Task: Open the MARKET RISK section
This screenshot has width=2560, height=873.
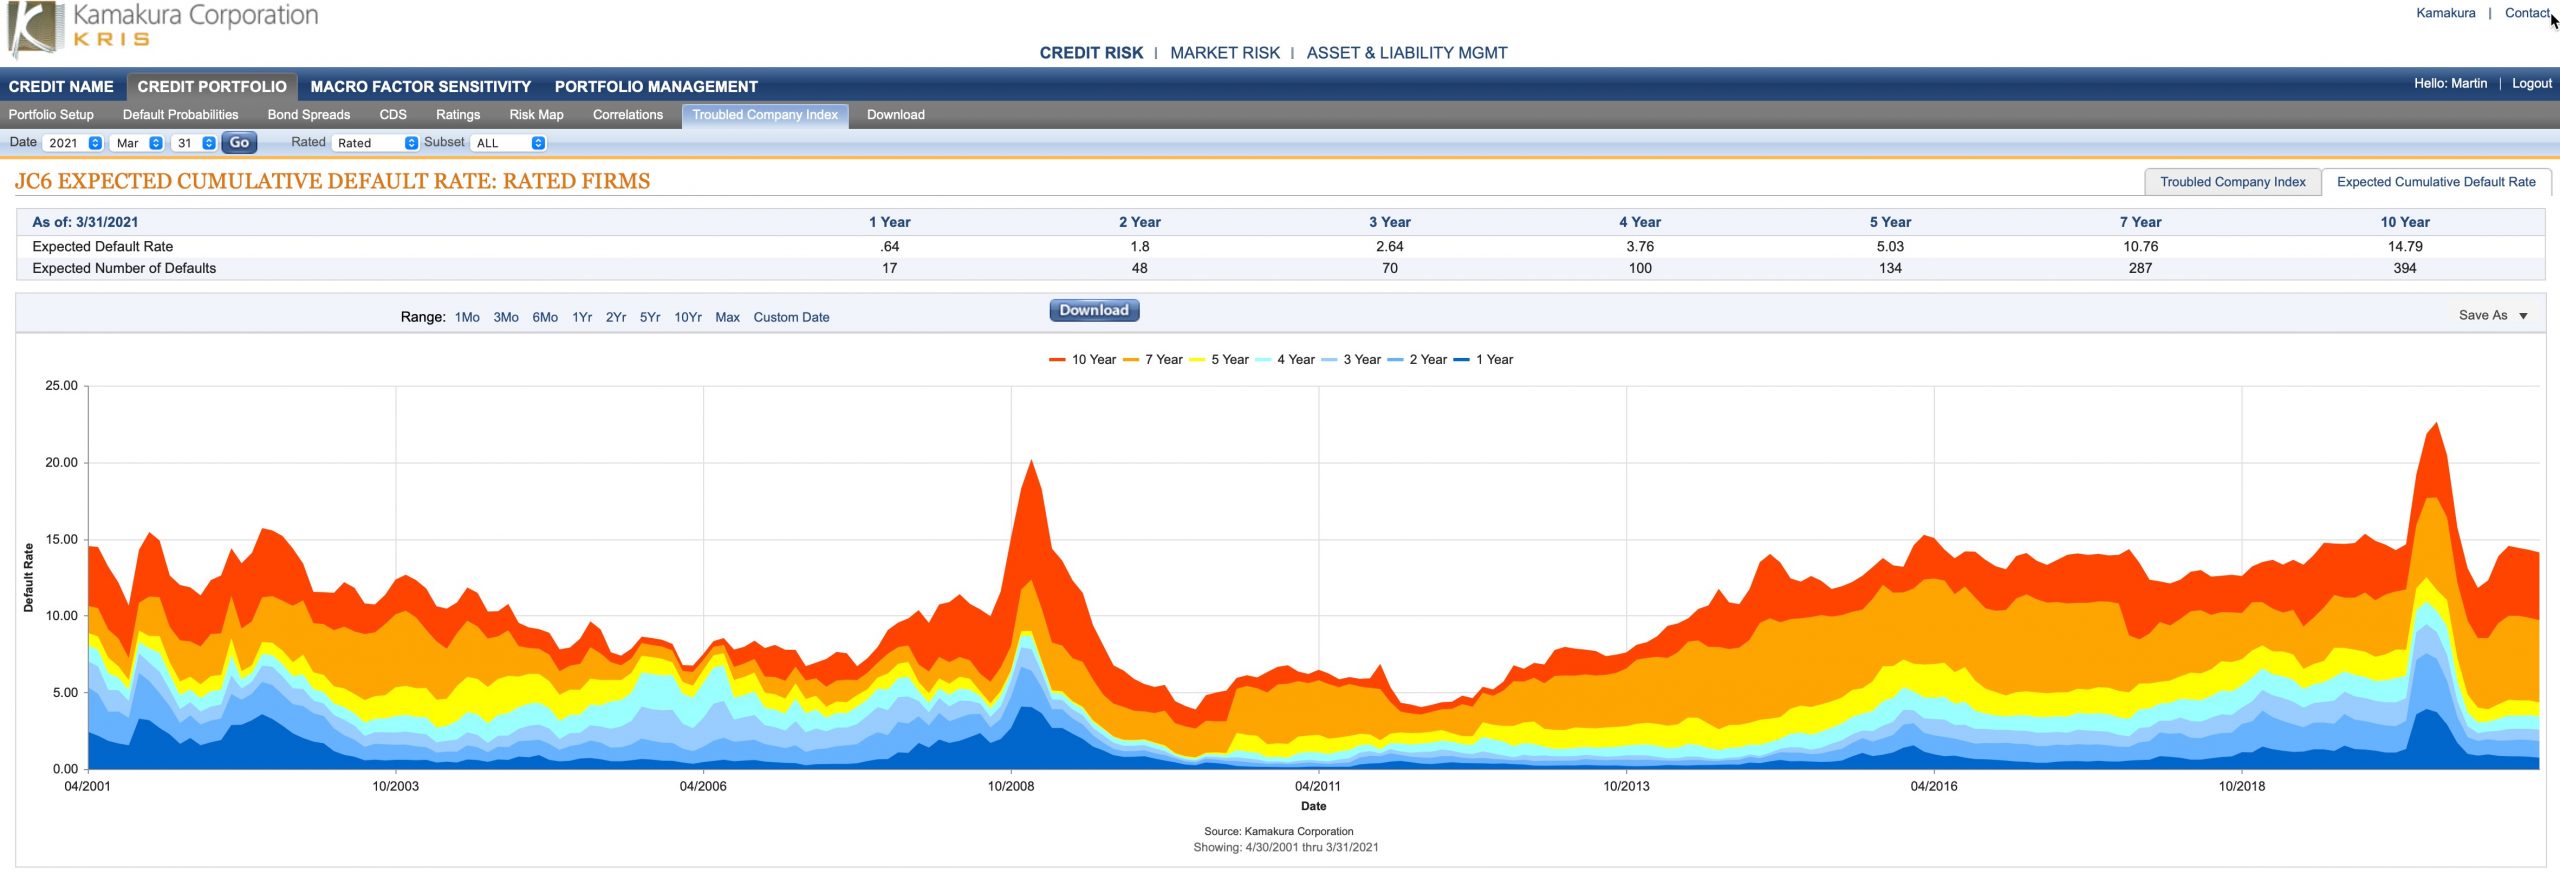Action: click(x=1224, y=53)
